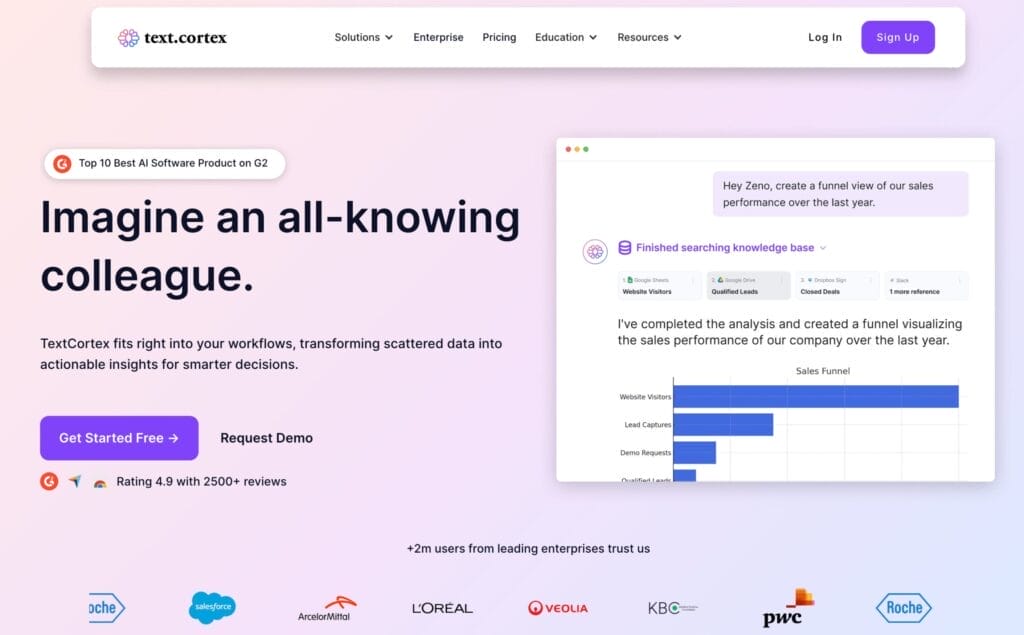Image resolution: width=1024 pixels, height=635 pixels.
Task: Click the Veolia logo
Action: point(558,608)
